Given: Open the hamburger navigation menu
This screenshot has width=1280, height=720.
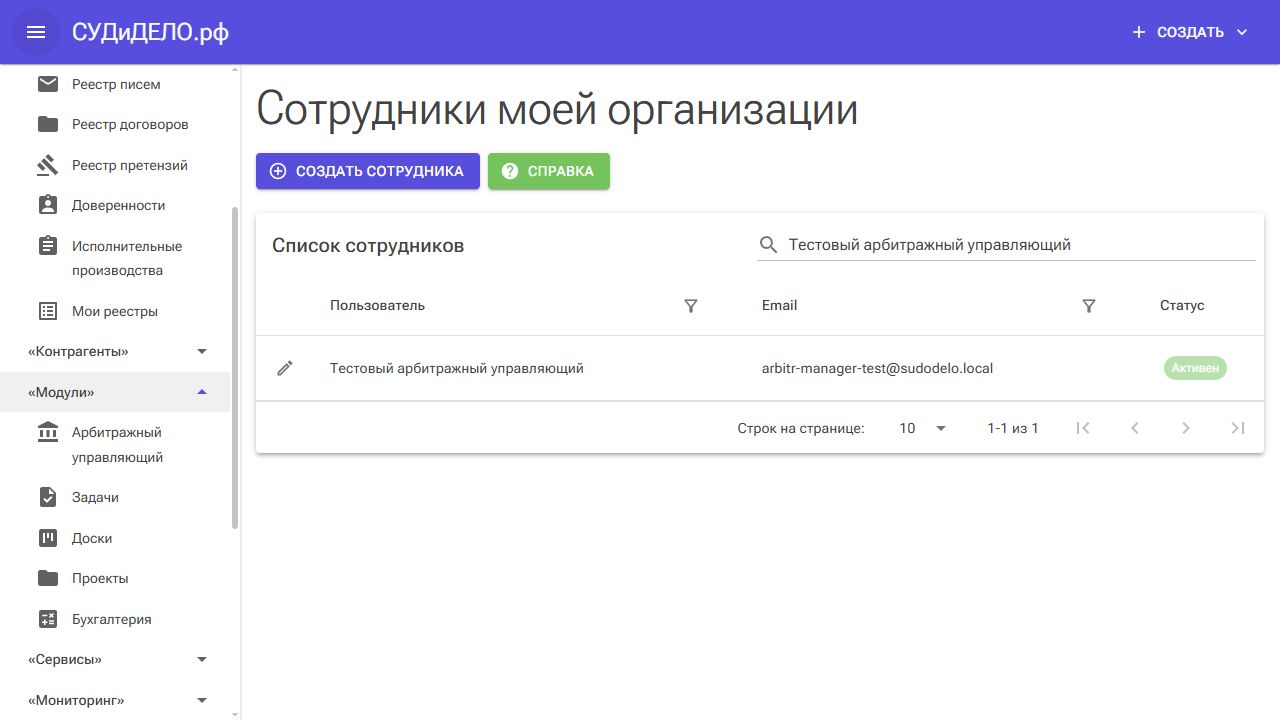Looking at the screenshot, I should click(x=36, y=32).
